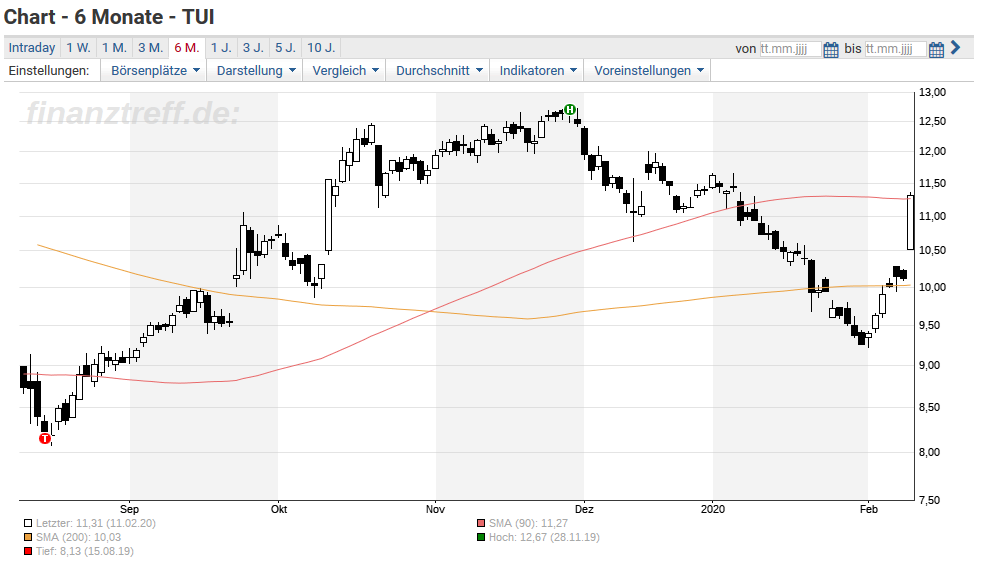Click the 'Letzter: 11,31 (11.02.20)' legend text
Image resolution: width=985 pixels, height=563 pixels.
click(x=95, y=523)
